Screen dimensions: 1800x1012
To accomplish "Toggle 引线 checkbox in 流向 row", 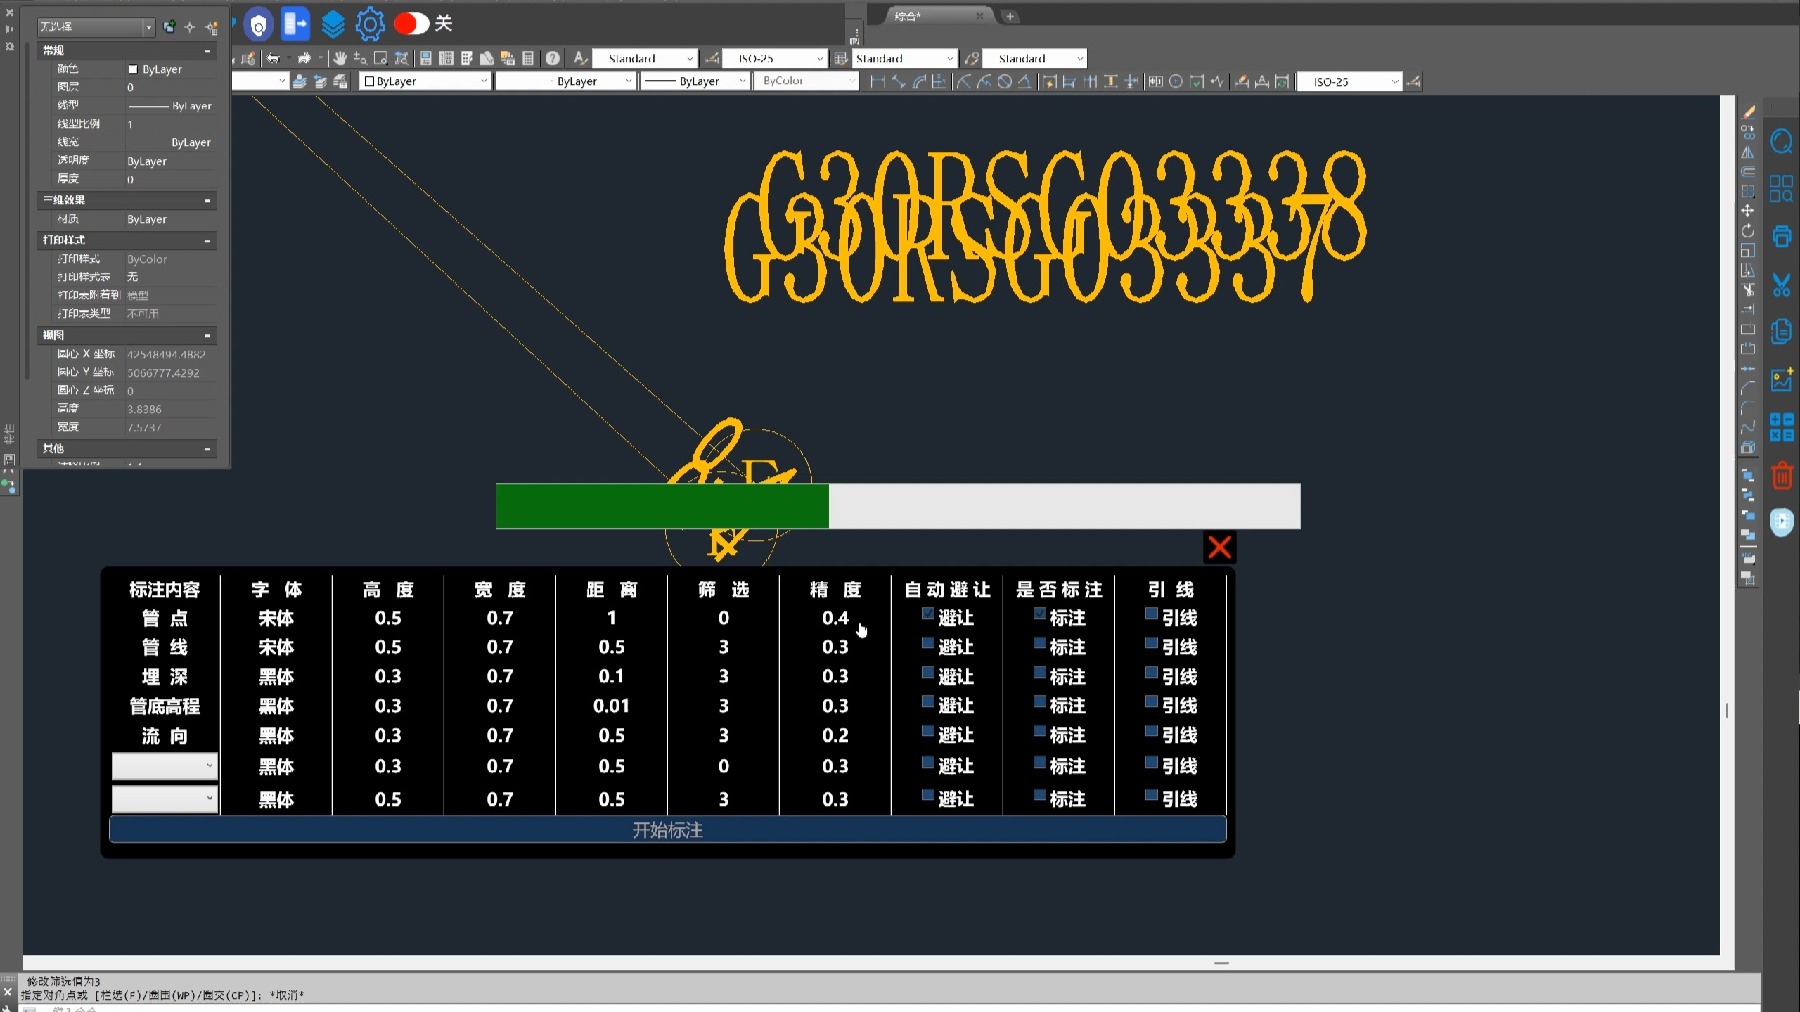I will point(1151,732).
